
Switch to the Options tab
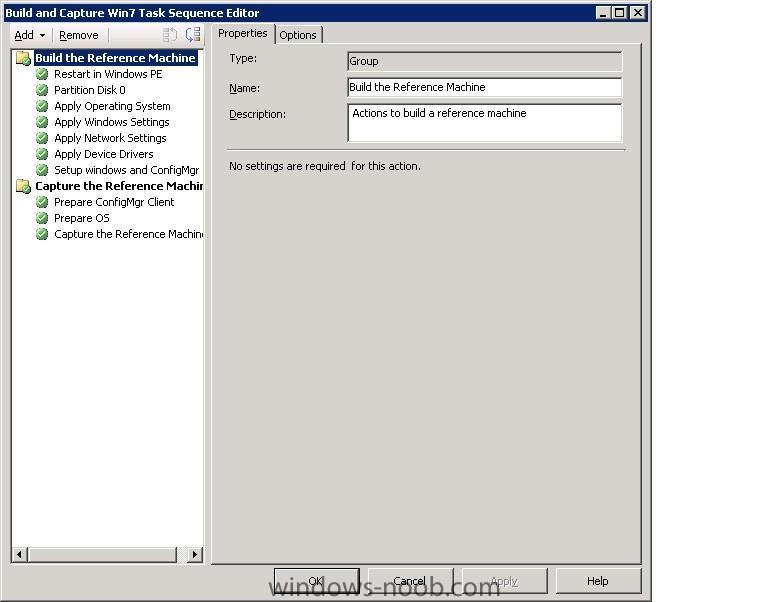tap(298, 35)
